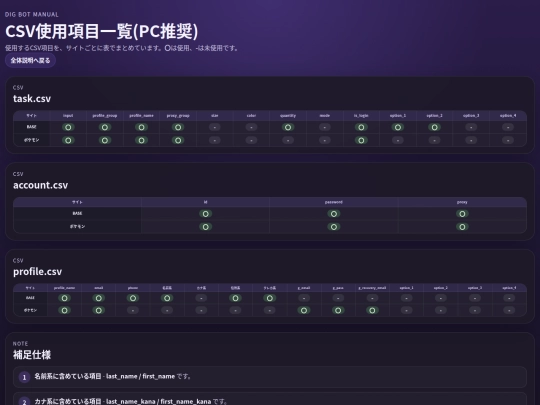Click the O badge for BASE proxy_group in task.csv
The width and height of the screenshot is (540, 405).
click(x=178, y=127)
